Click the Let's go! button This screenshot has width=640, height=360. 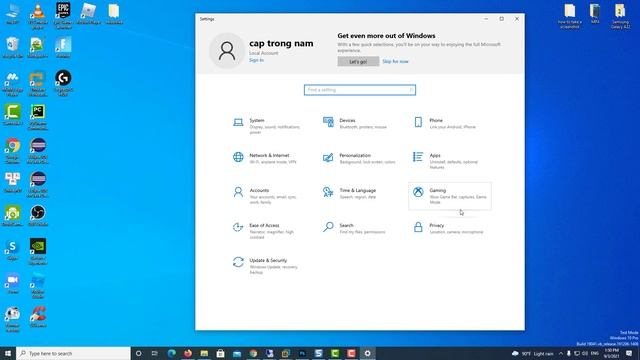pos(358,62)
